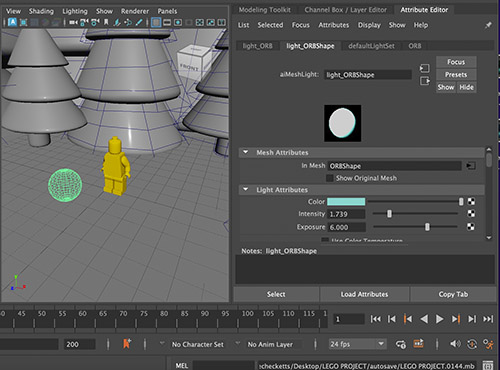Switch to Channel Box / Layer Editor tab
500x370 pixels.
345,10
